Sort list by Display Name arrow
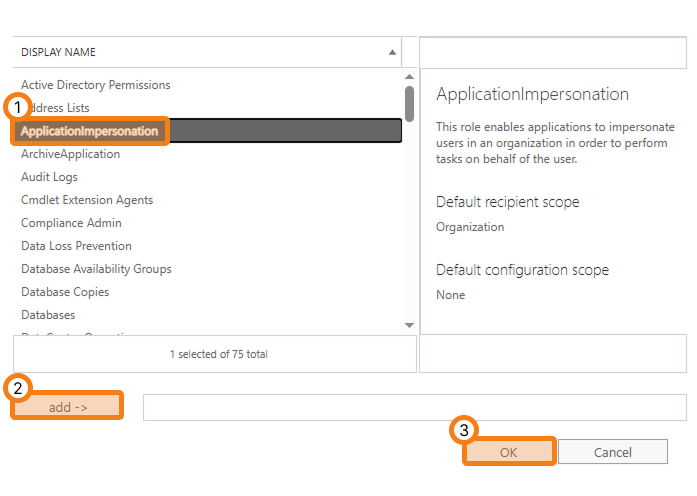The width and height of the screenshot is (697, 496). pos(391,52)
